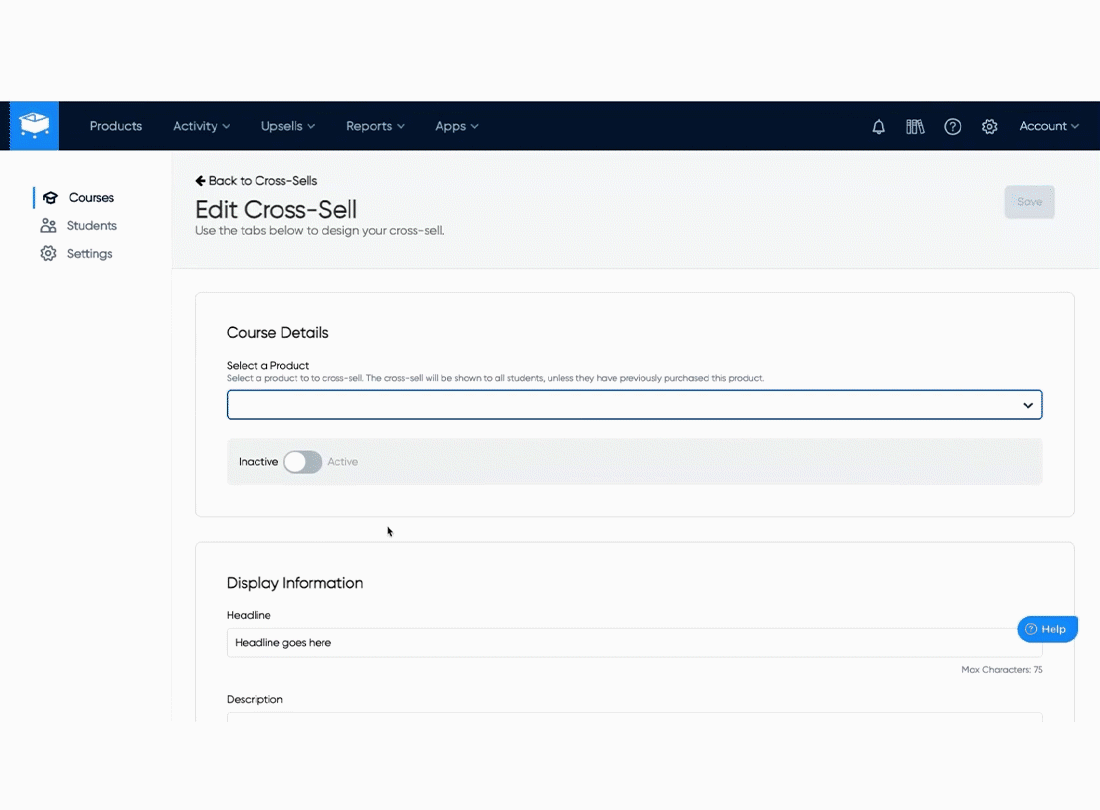Click the graduation cap home logo
The width and height of the screenshot is (1100, 810).
(x=34, y=126)
